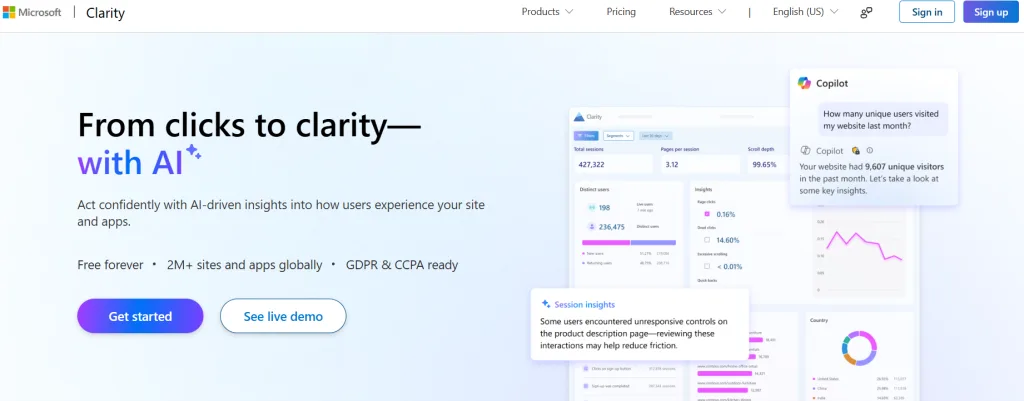Toggle the Dead clicks checkbox

click(707, 240)
